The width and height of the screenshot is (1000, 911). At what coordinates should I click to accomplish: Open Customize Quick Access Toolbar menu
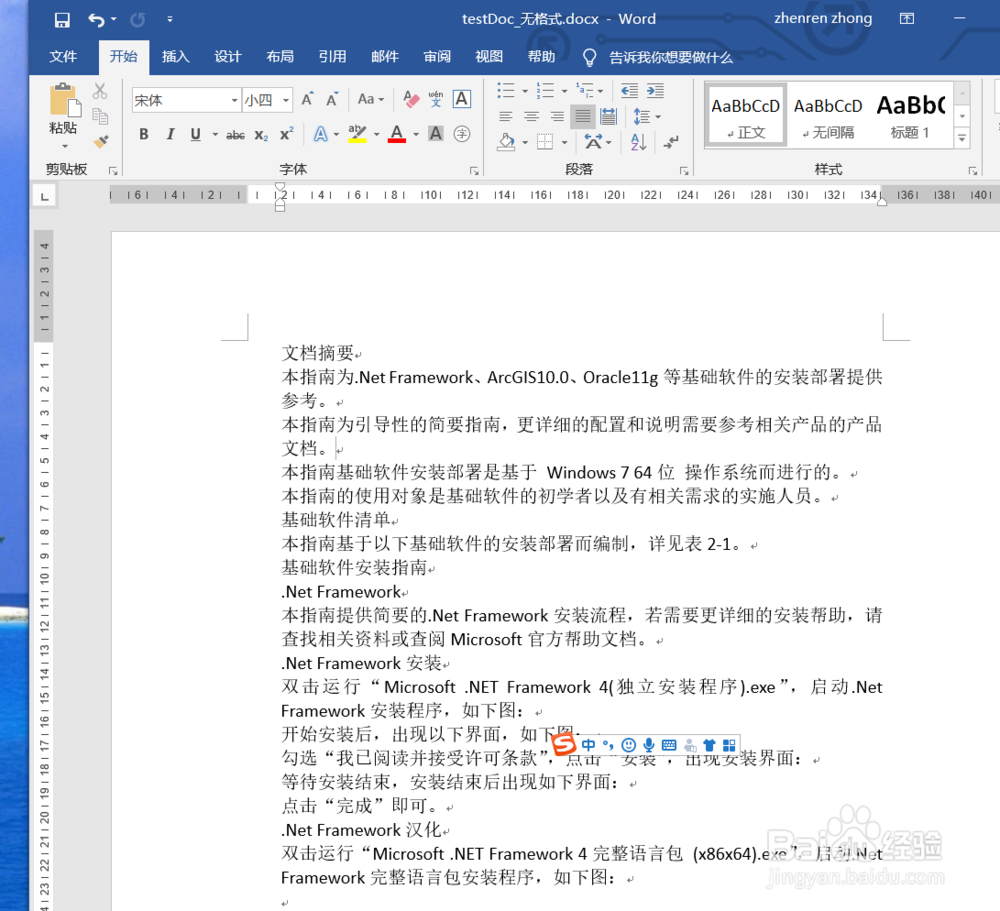coord(170,20)
